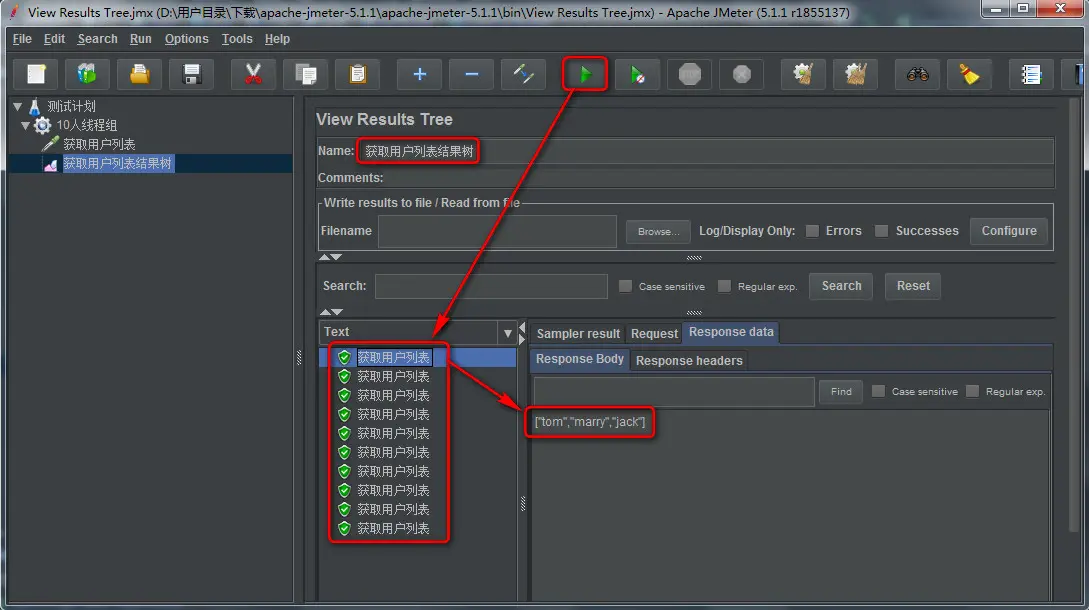Viewport: 1089px width, 610px height.
Task: Click the sampler icon beside 获取用户列表 in tree
Action: point(51,144)
